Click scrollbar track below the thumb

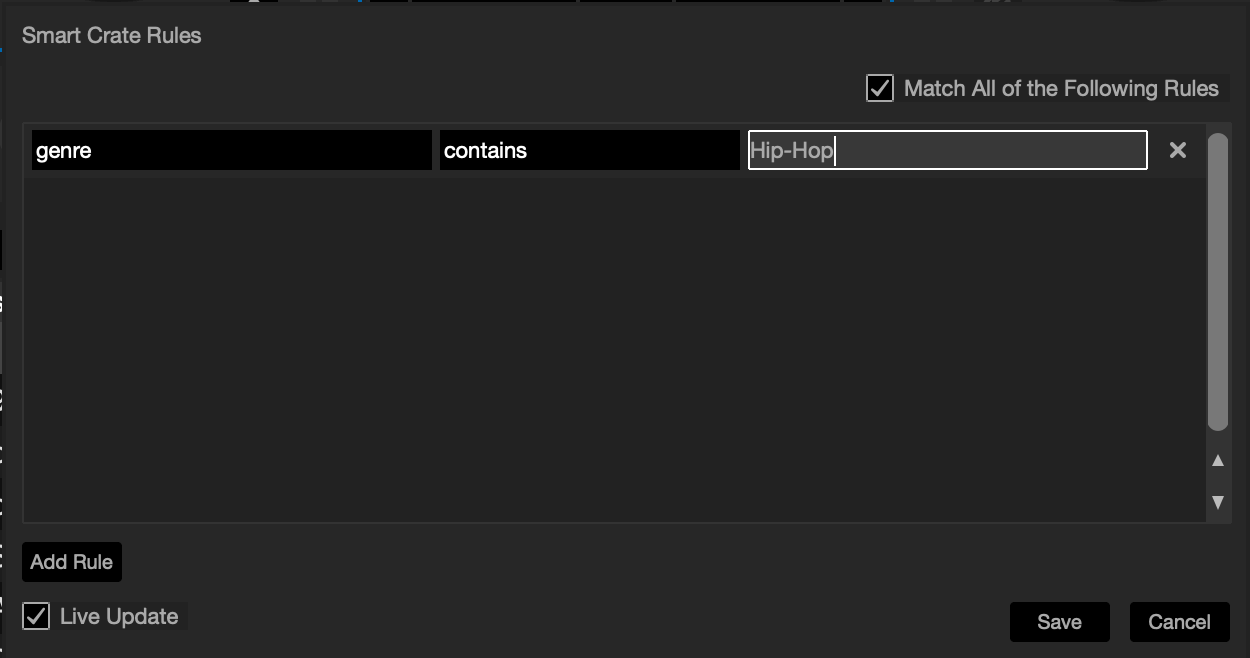click(1217, 440)
